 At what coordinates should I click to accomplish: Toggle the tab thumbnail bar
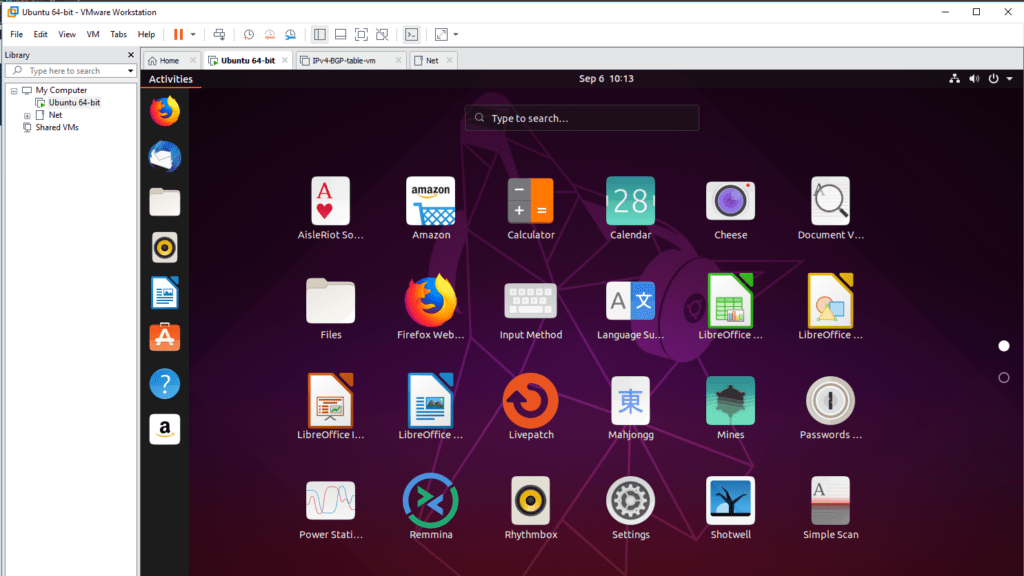(340, 33)
